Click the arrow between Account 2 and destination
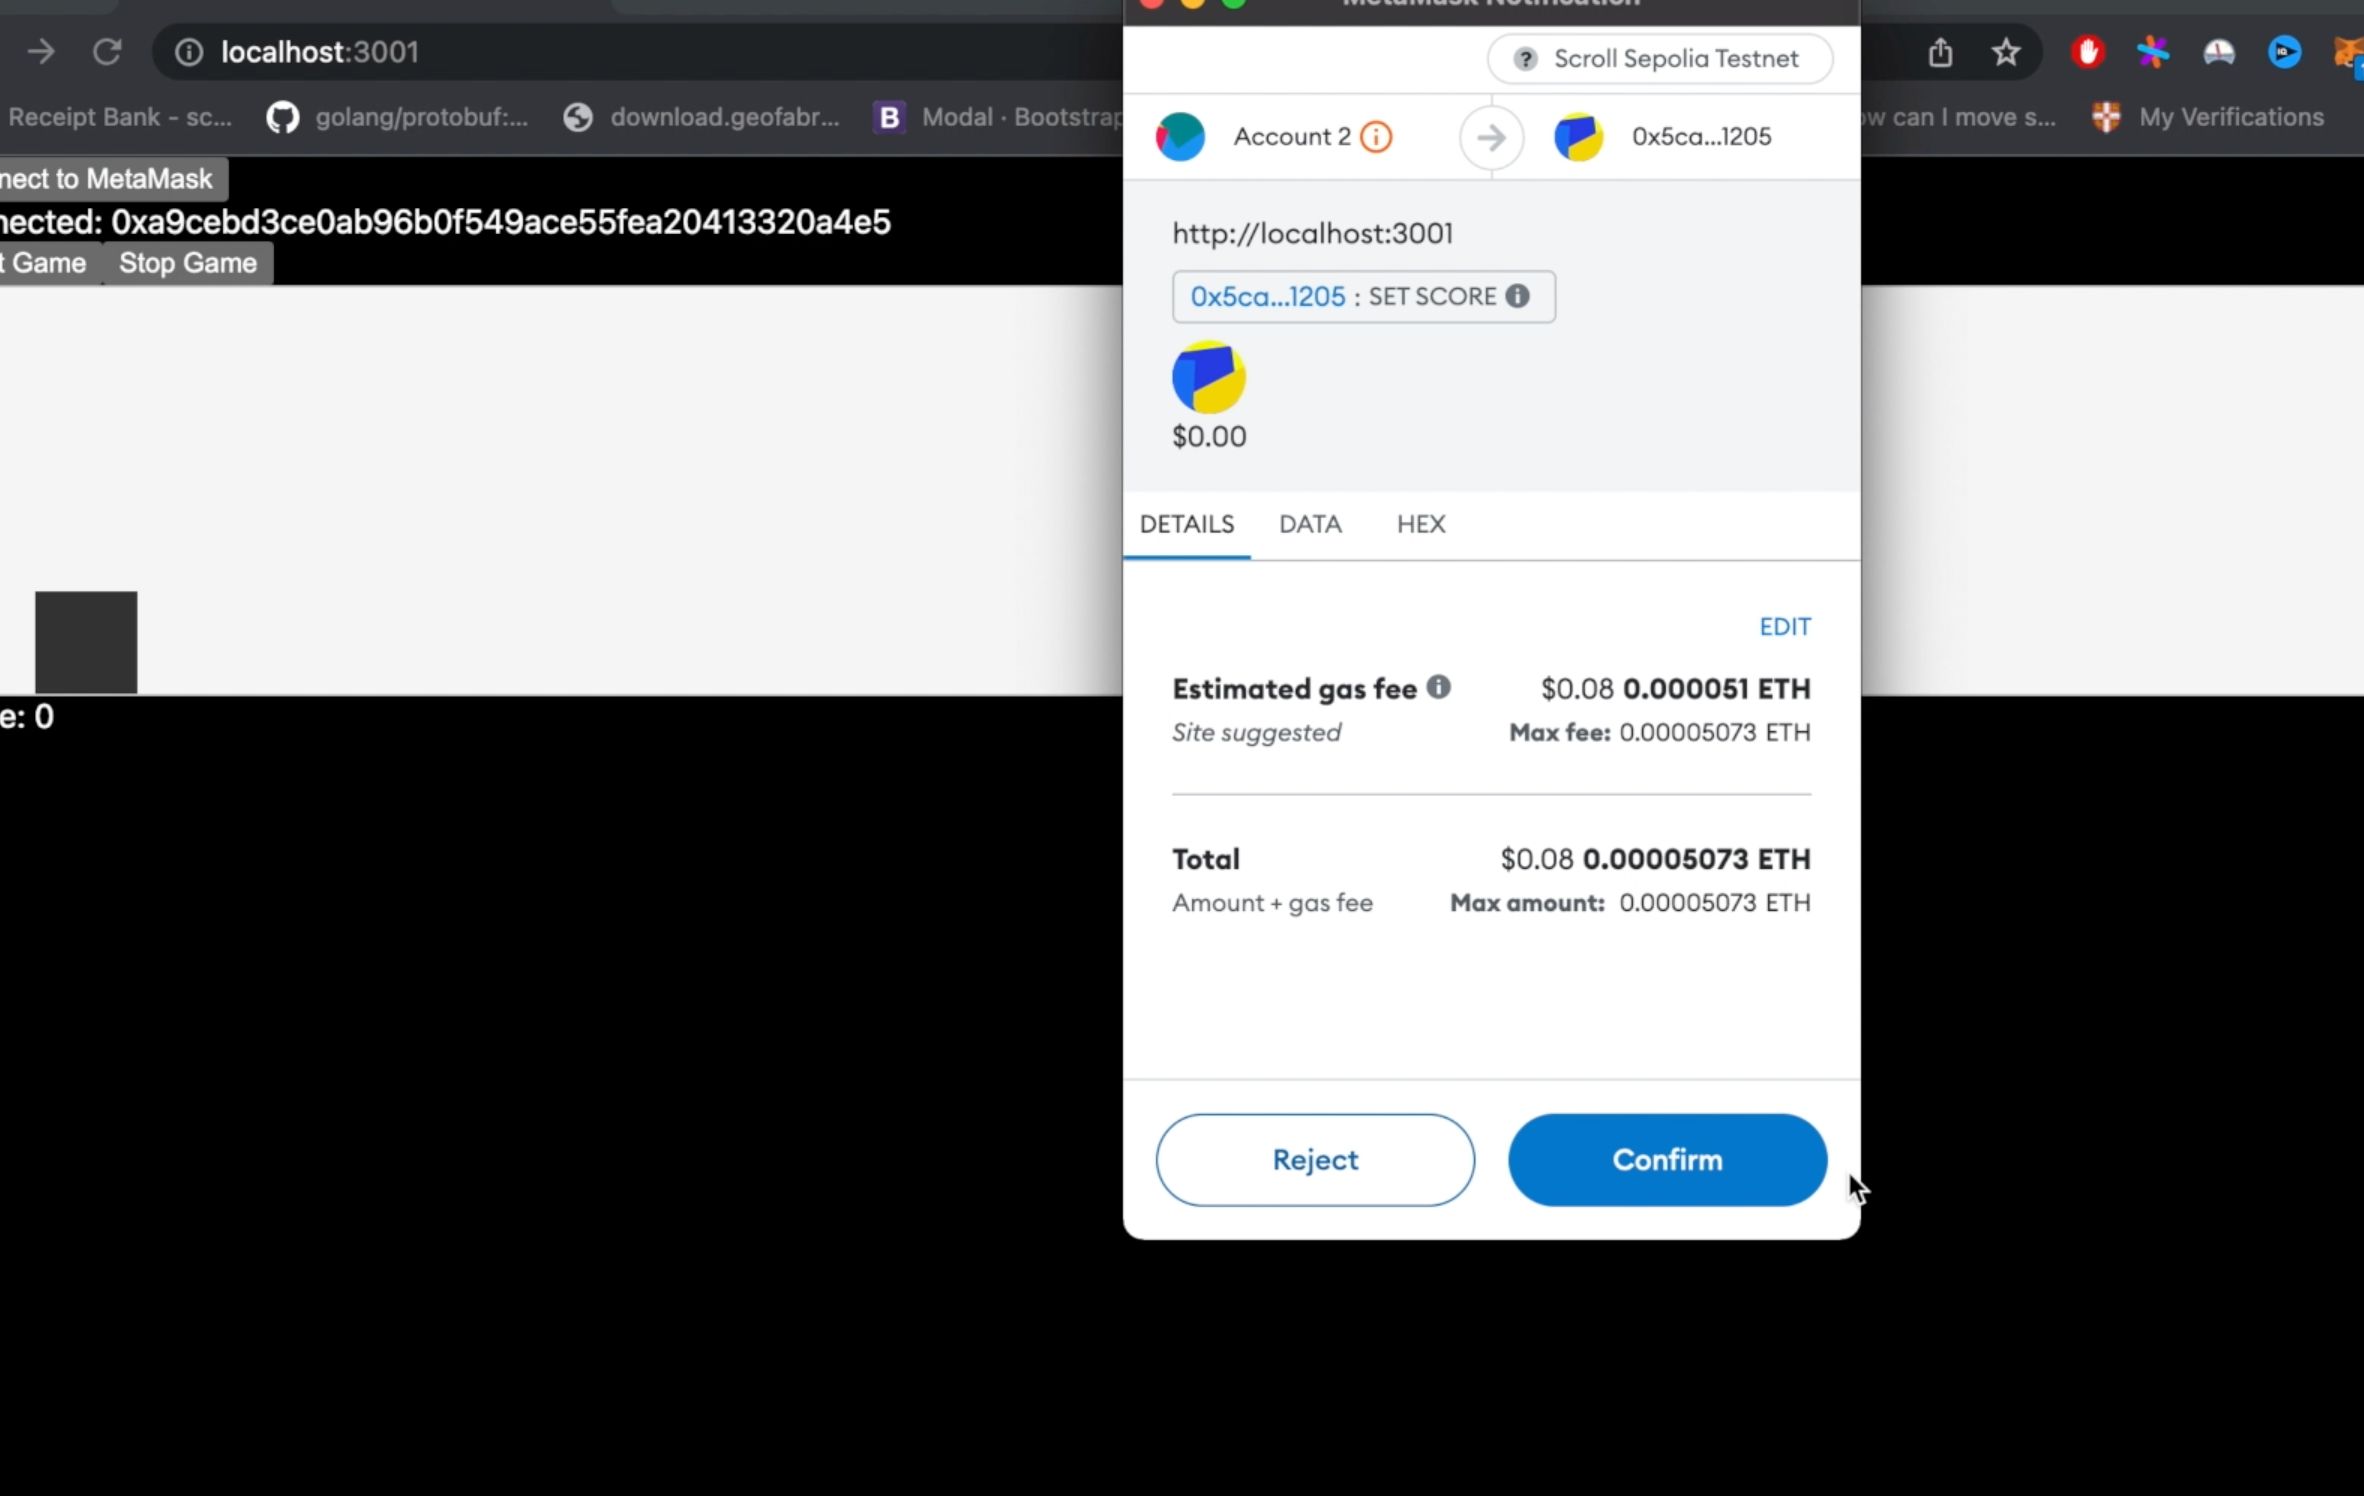2364x1496 pixels. point(1490,136)
